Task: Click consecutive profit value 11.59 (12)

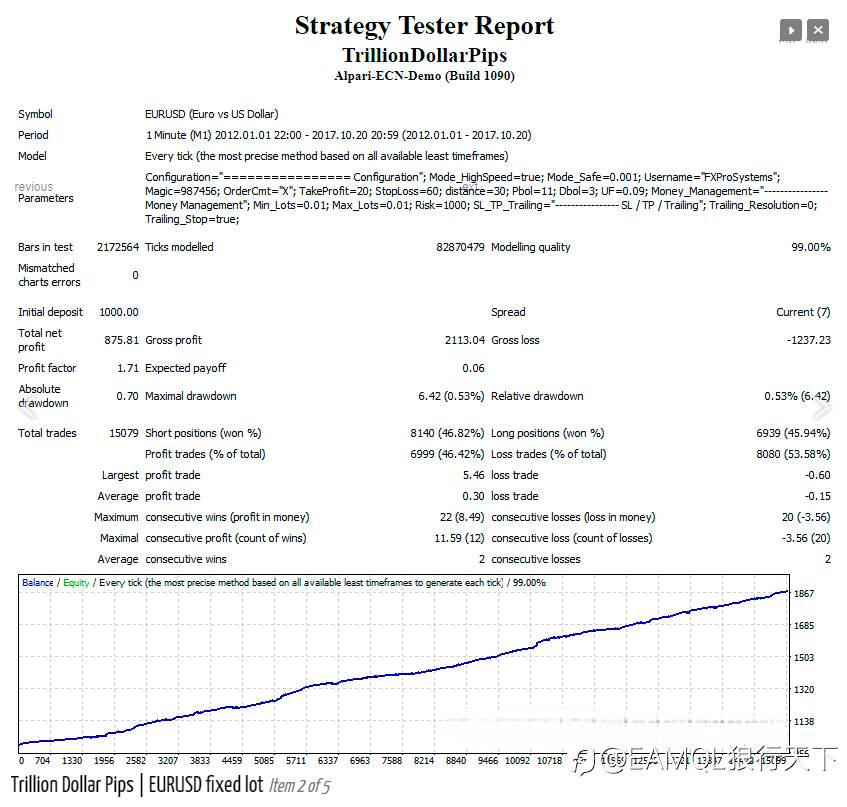Action: point(459,539)
